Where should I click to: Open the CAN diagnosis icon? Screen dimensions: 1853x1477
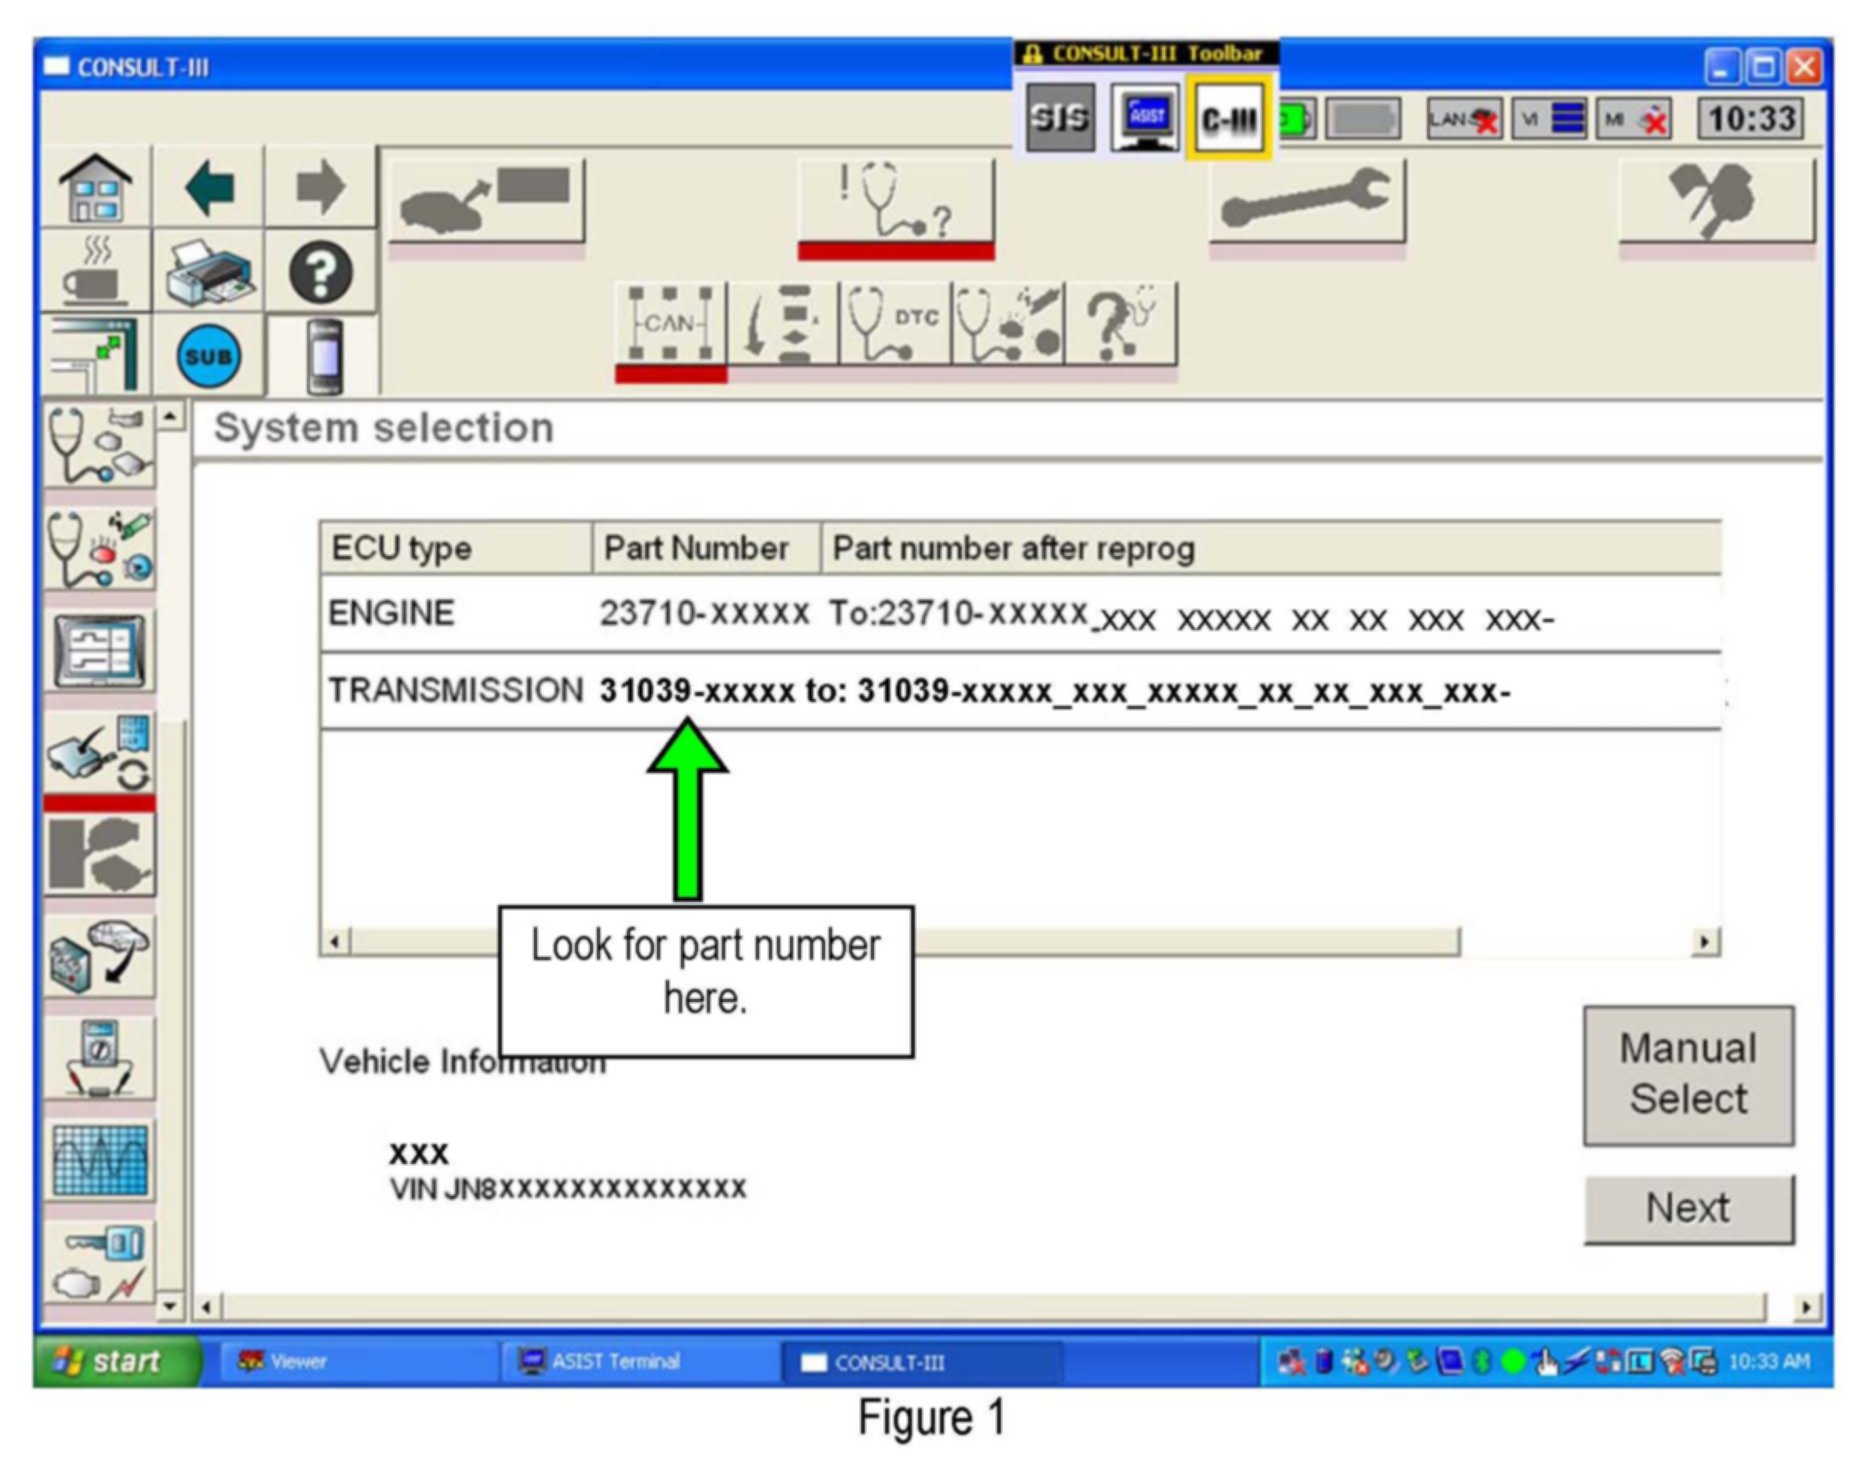[x=670, y=324]
